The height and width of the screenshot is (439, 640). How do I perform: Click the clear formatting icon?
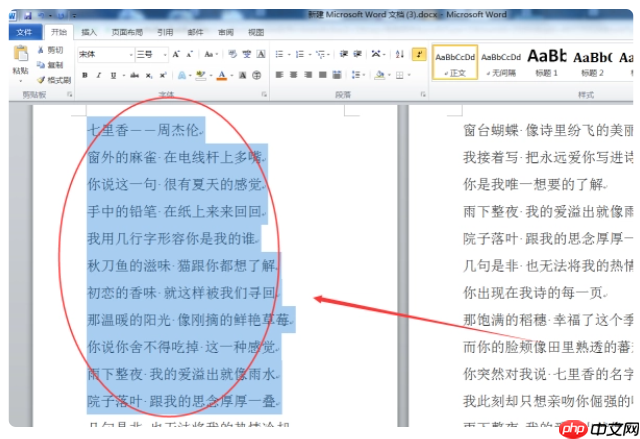pos(233,54)
